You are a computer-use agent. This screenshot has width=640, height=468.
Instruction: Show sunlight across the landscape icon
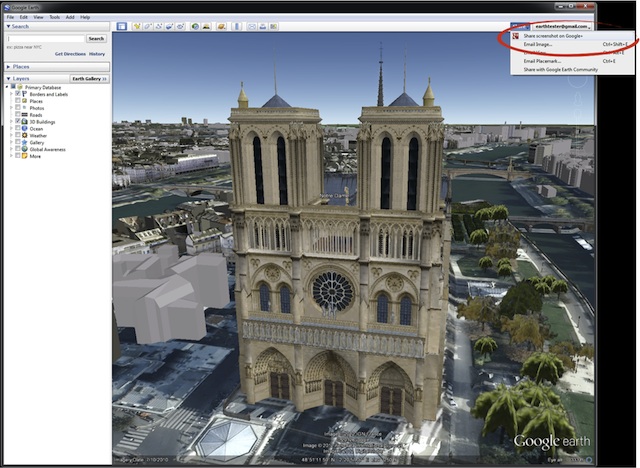(x=207, y=26)
